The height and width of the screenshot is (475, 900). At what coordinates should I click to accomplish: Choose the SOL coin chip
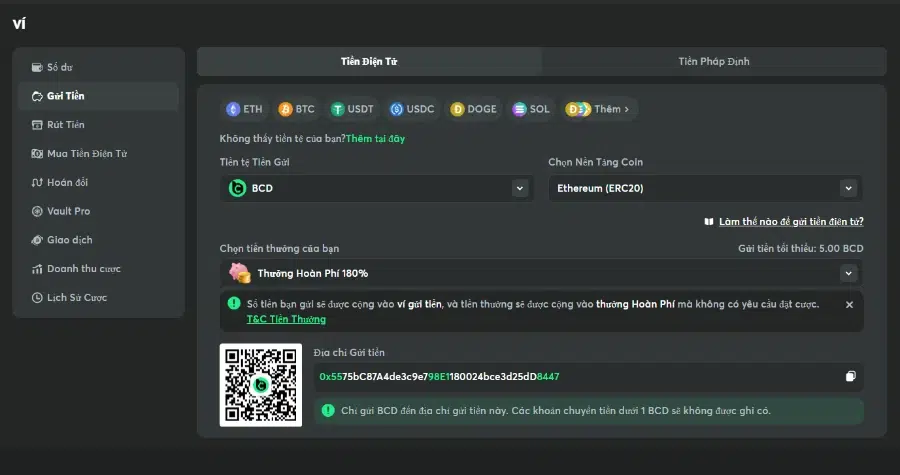(532, 109)
